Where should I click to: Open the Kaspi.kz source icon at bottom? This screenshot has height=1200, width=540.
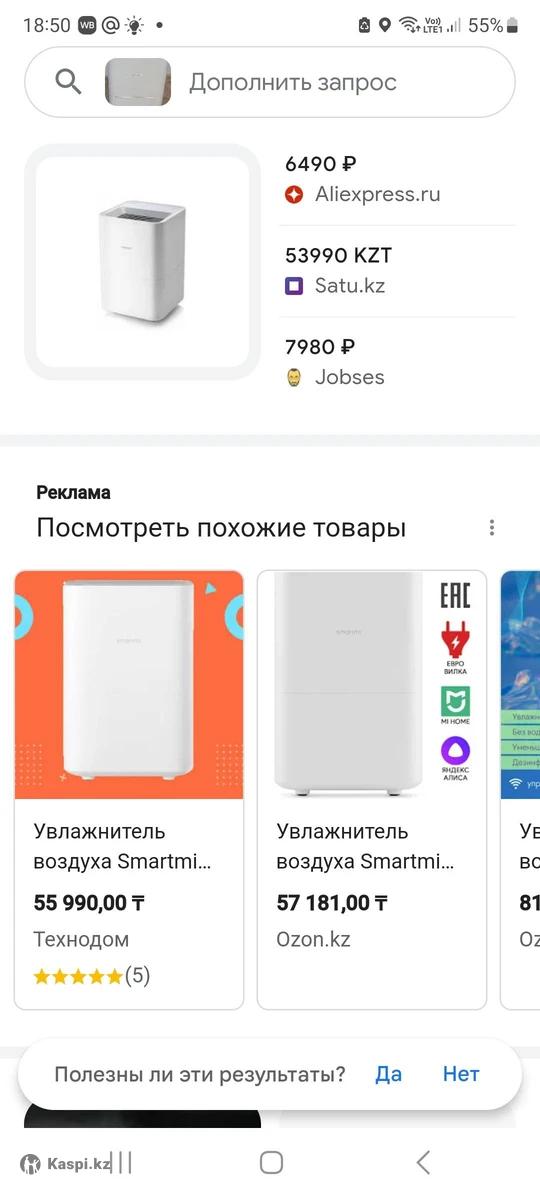tap(31, 1163)
